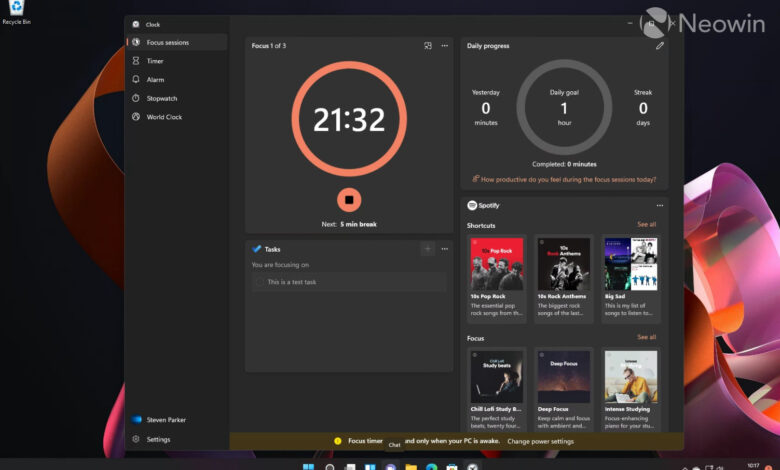Switch to the Timer page
The height and width of the screenshot is (470, 780).
pos(177,61)
